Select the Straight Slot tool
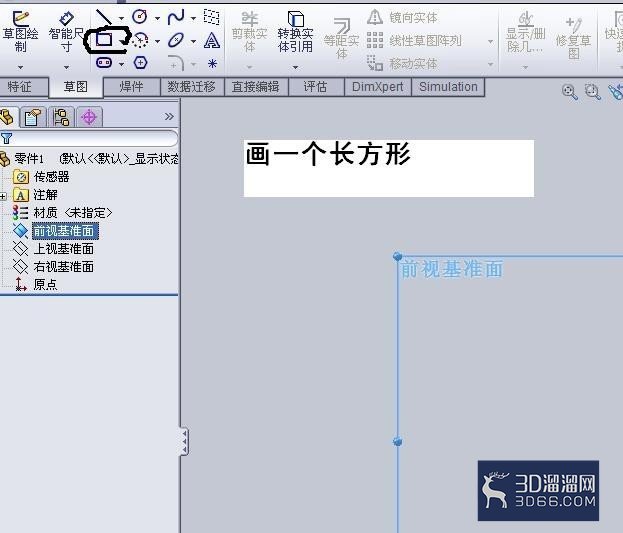Image resolution: width=623 pixels, height=533 pixels. click(104, 62)
